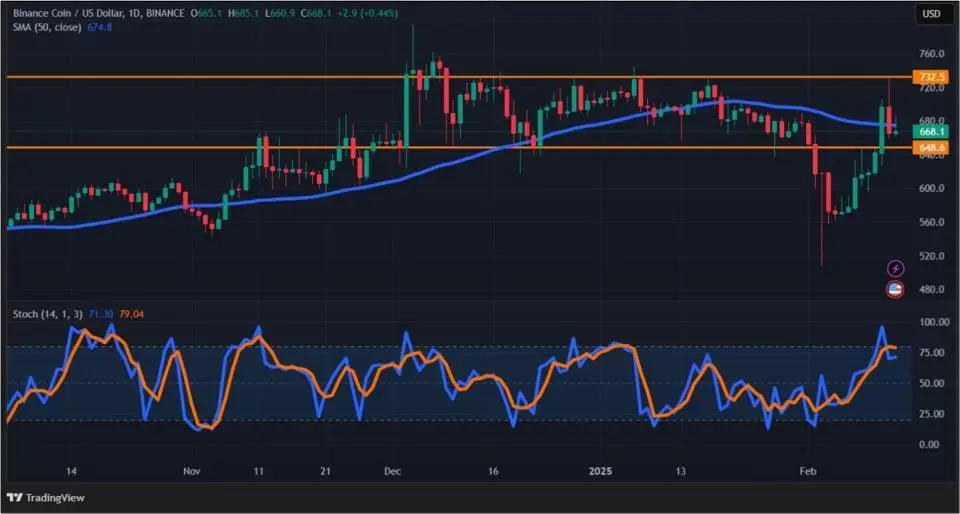Viewport: 960px width, 514px height.
Task: Click the 720.0 price axis label
Action: coord(931,88)
